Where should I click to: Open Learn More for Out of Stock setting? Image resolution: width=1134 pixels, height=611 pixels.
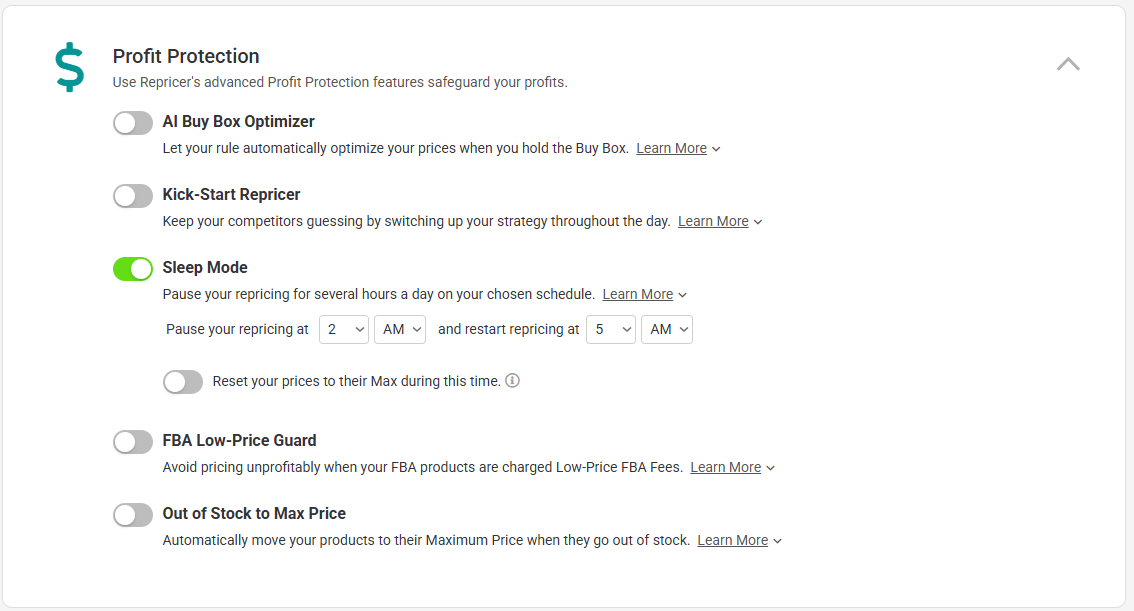pos(733,540)
